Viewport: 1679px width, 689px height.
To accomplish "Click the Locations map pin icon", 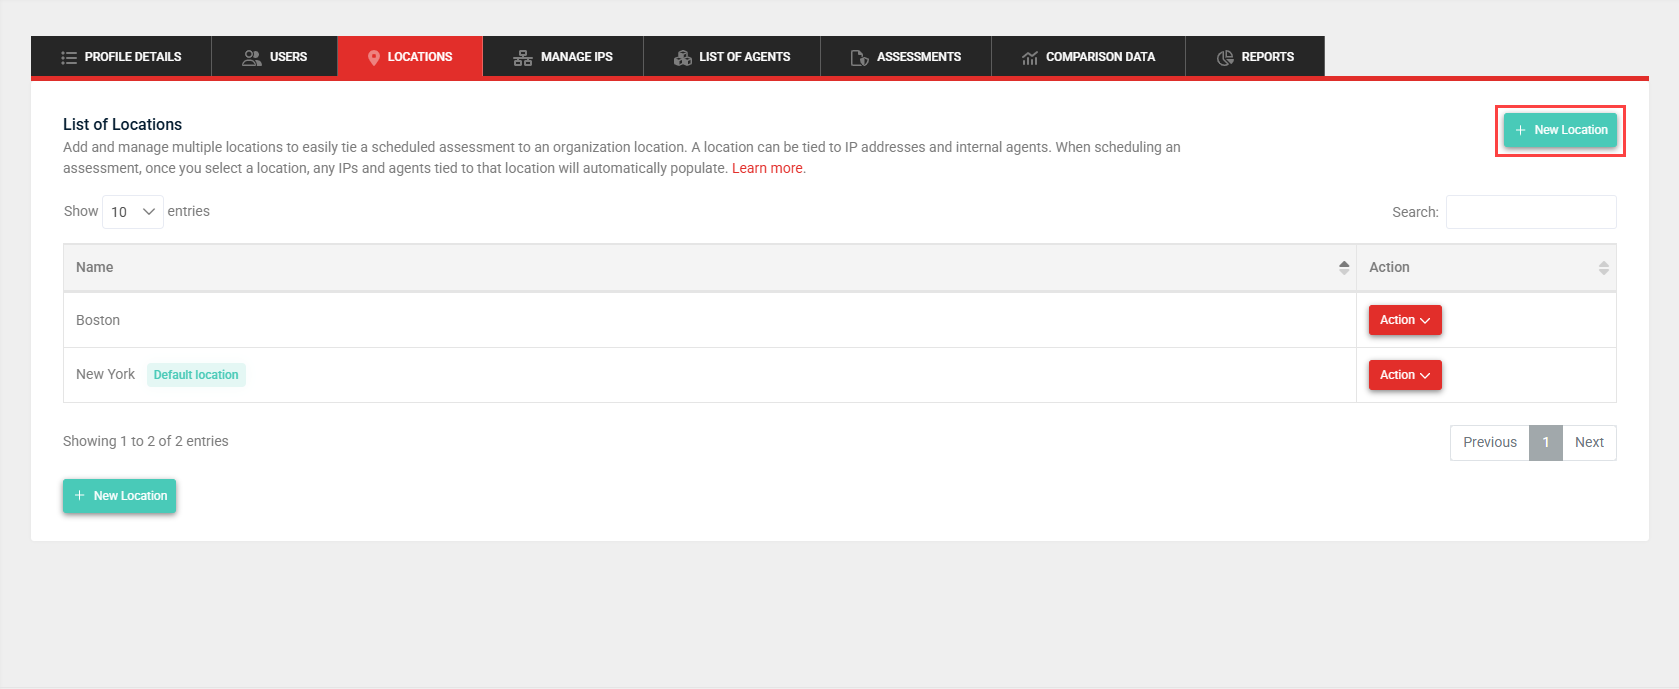I will pyautogui.click(x=374, y=58).
